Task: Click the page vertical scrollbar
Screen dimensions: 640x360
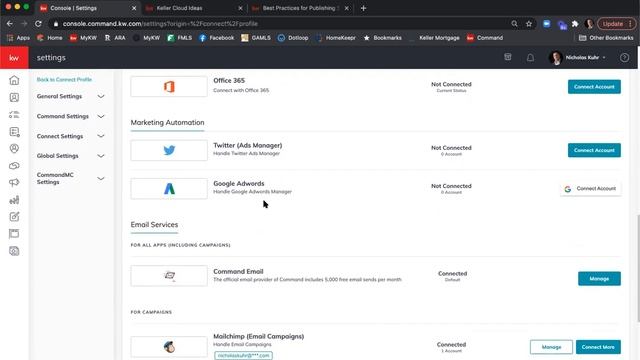Action: tap(637, 267)
